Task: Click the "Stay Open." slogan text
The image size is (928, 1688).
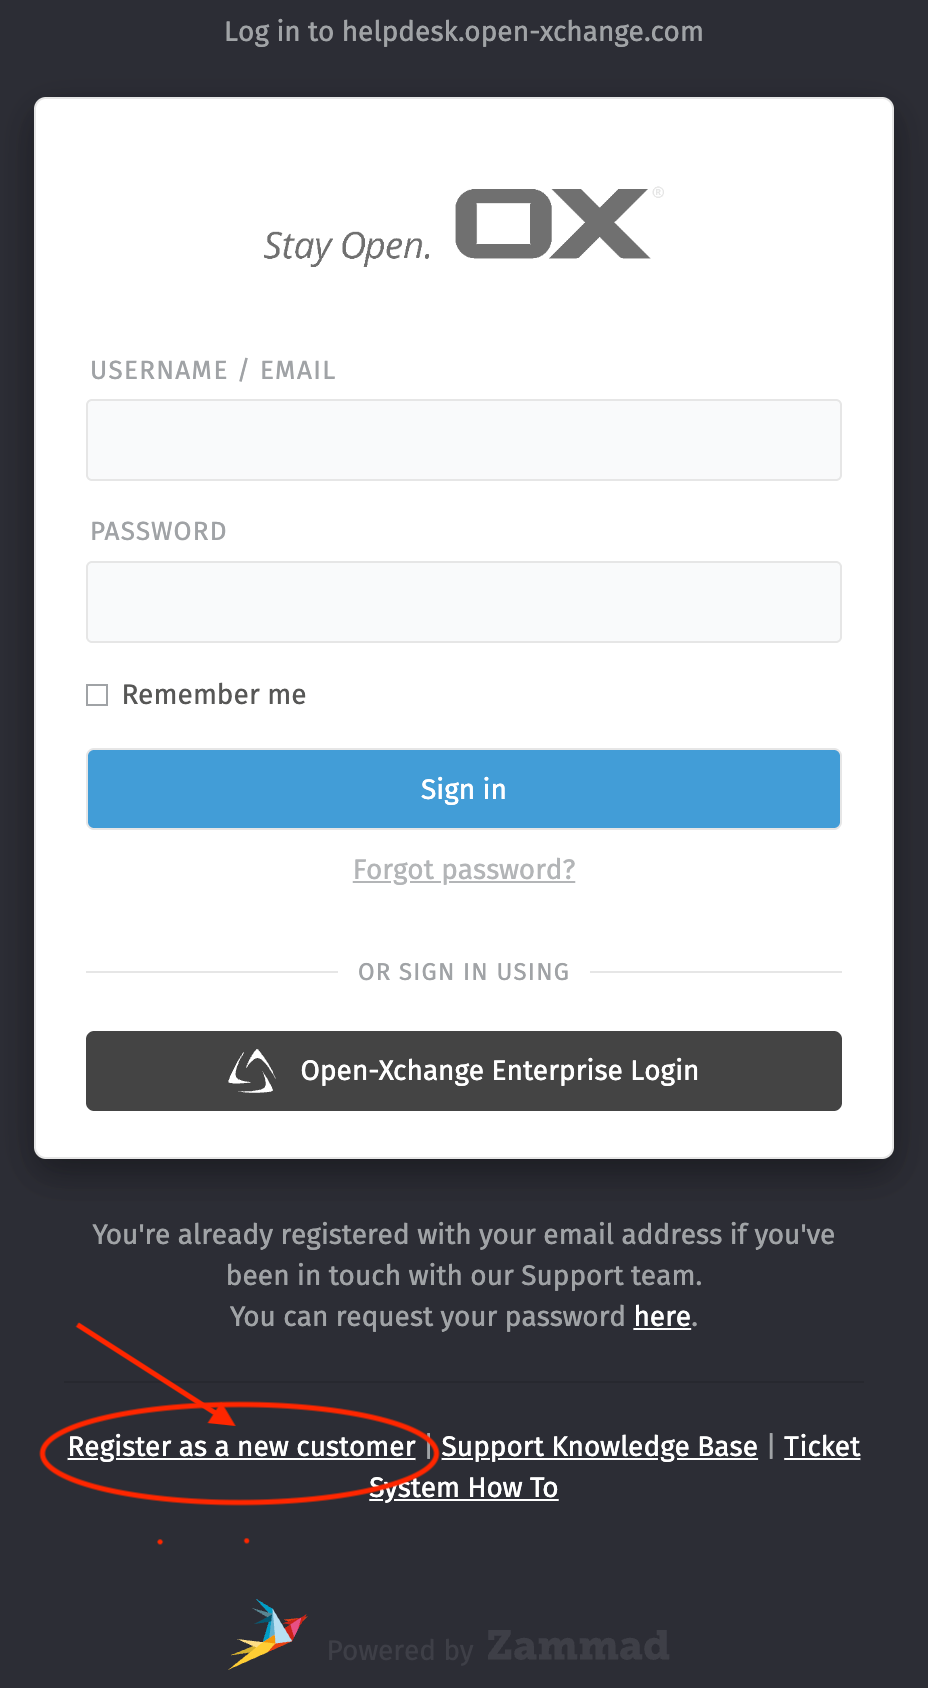Action: tap(347, 246)
